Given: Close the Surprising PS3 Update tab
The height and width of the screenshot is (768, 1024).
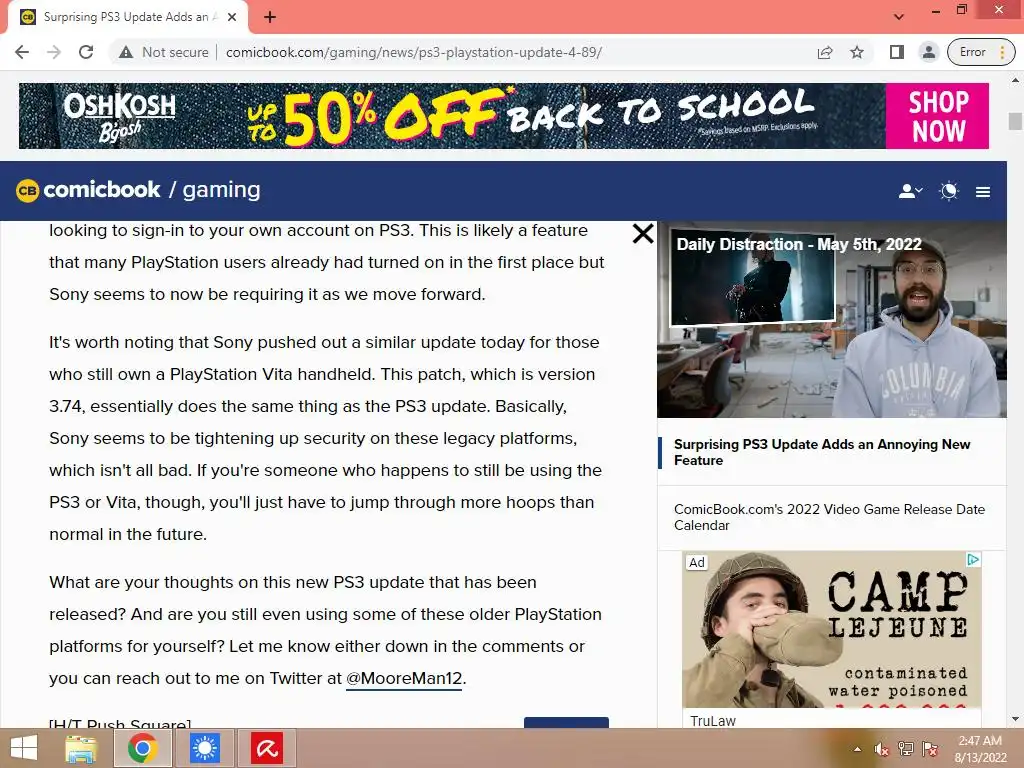Looking at the screenshot, I should tap(232, 17).
